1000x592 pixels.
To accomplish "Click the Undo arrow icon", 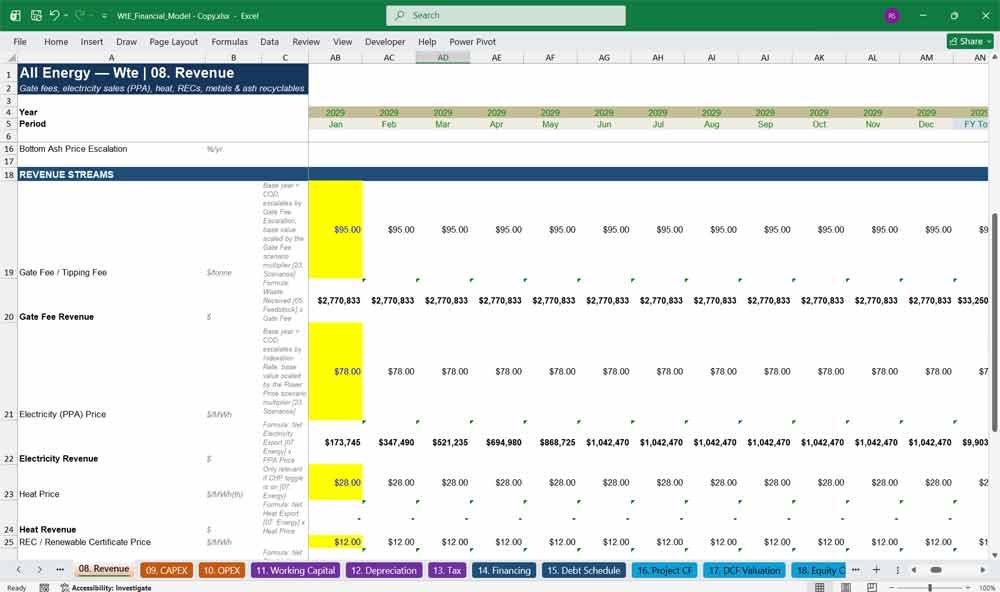I will pyautogui.click(x=54, y=15).
